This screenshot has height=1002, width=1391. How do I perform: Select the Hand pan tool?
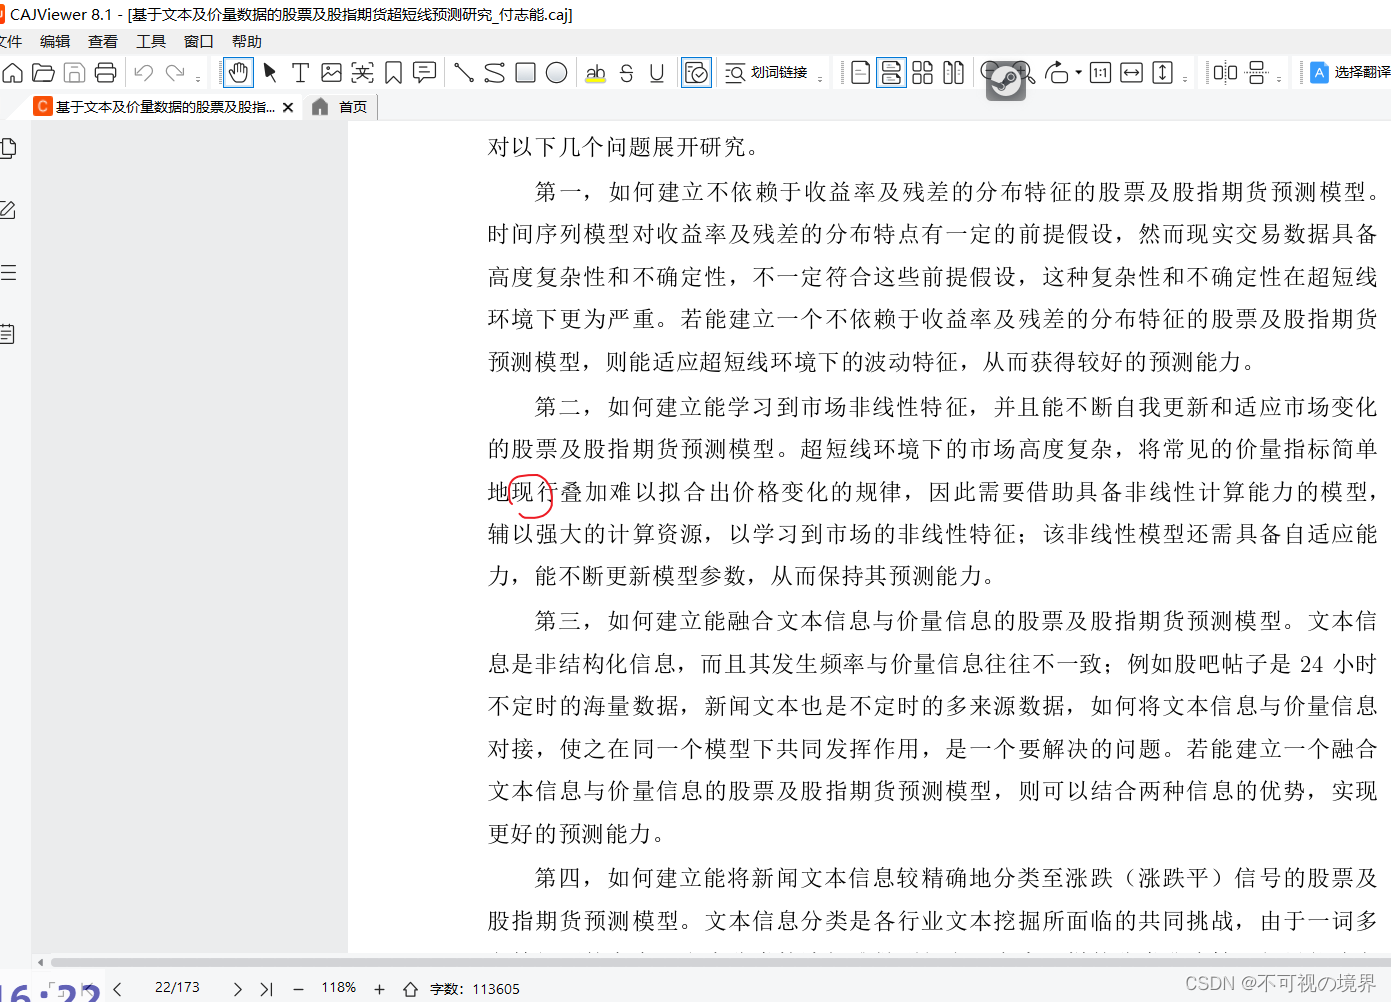[238, 73]
